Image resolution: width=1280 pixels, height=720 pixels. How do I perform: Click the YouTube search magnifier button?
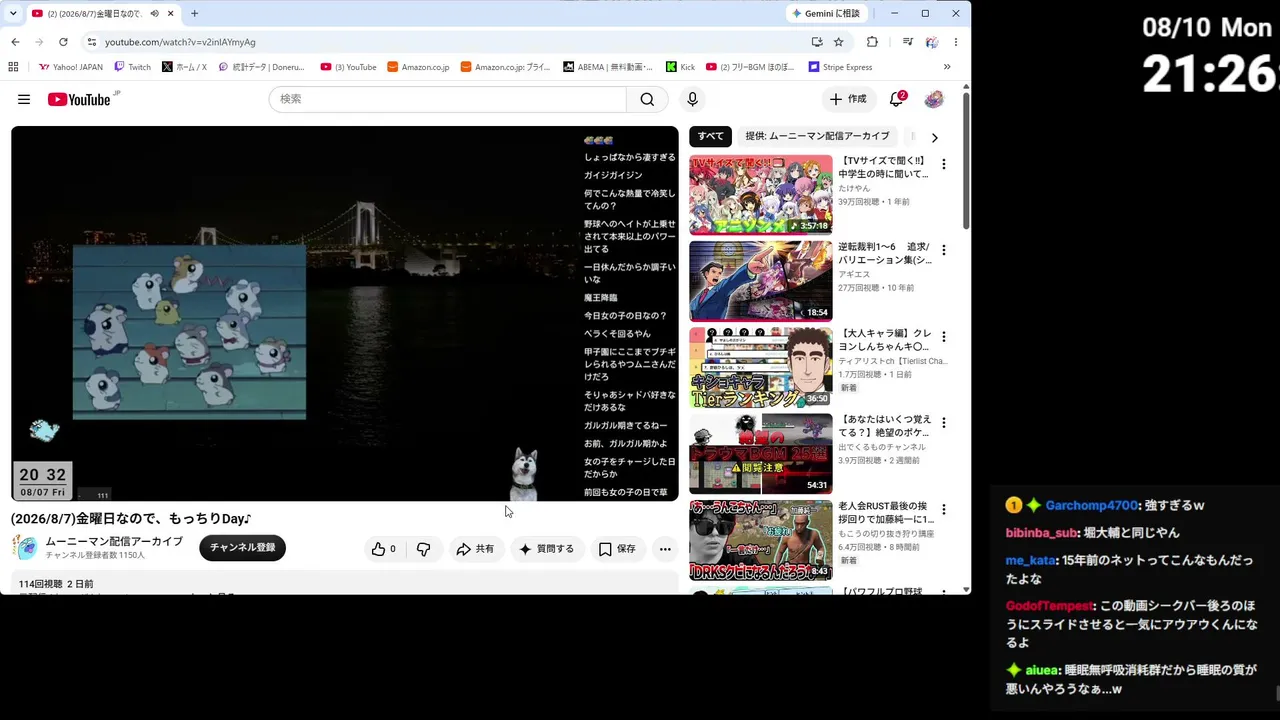[647, 99]
